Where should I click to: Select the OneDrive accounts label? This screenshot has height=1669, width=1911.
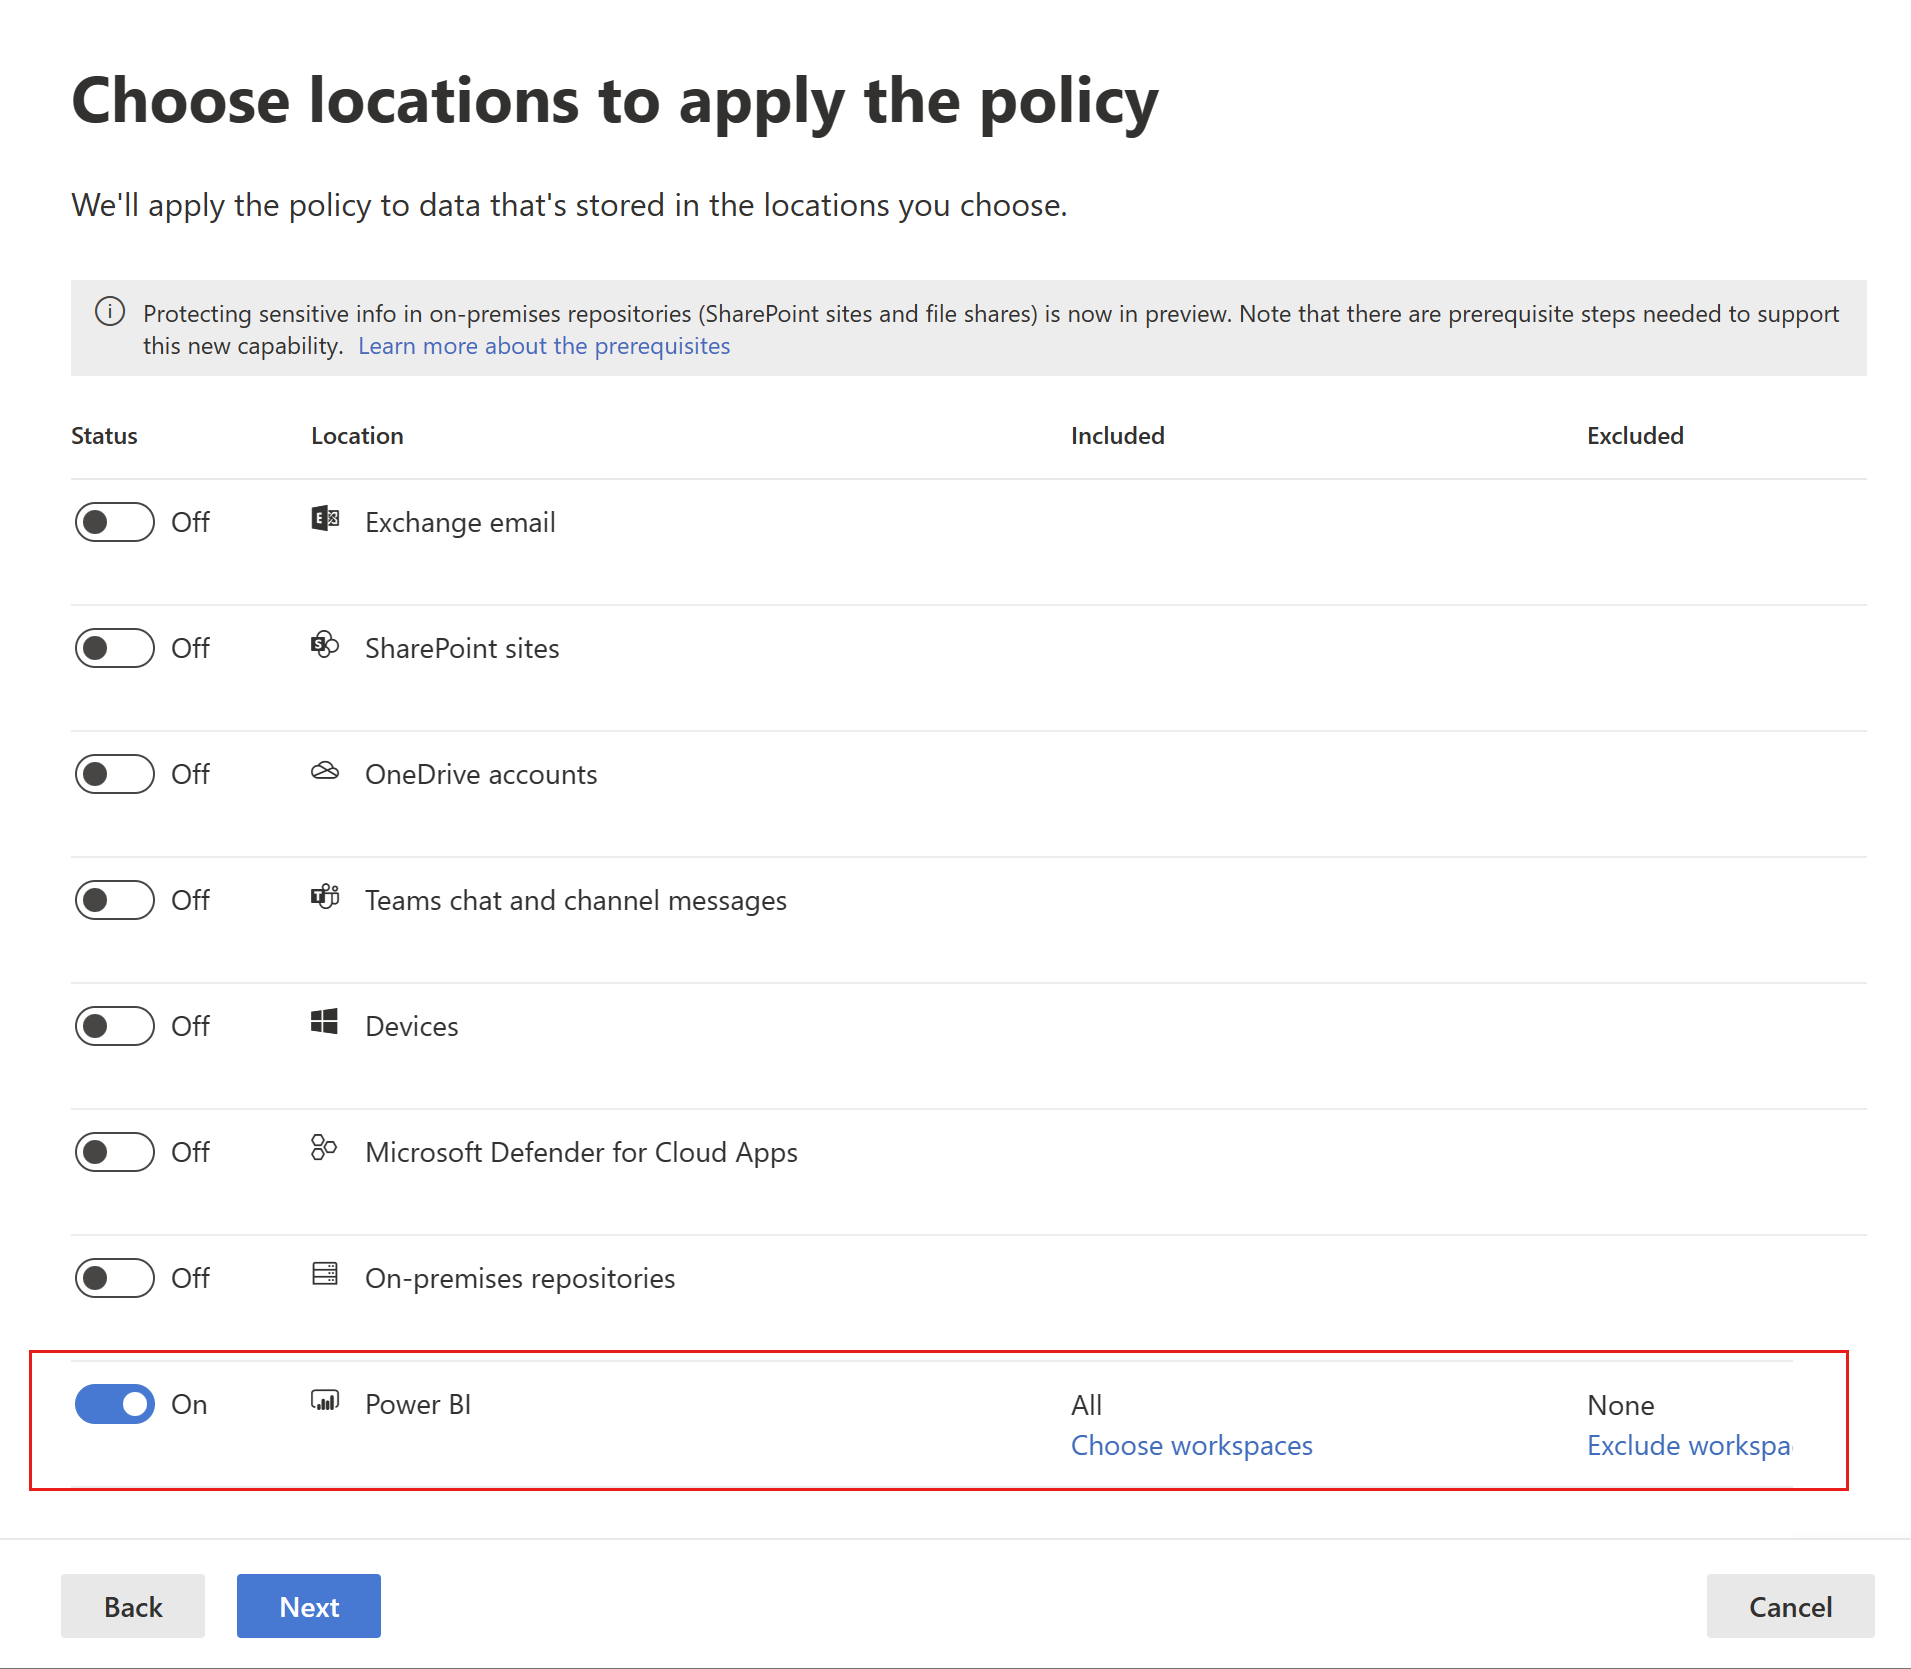(x=481, y=775)
